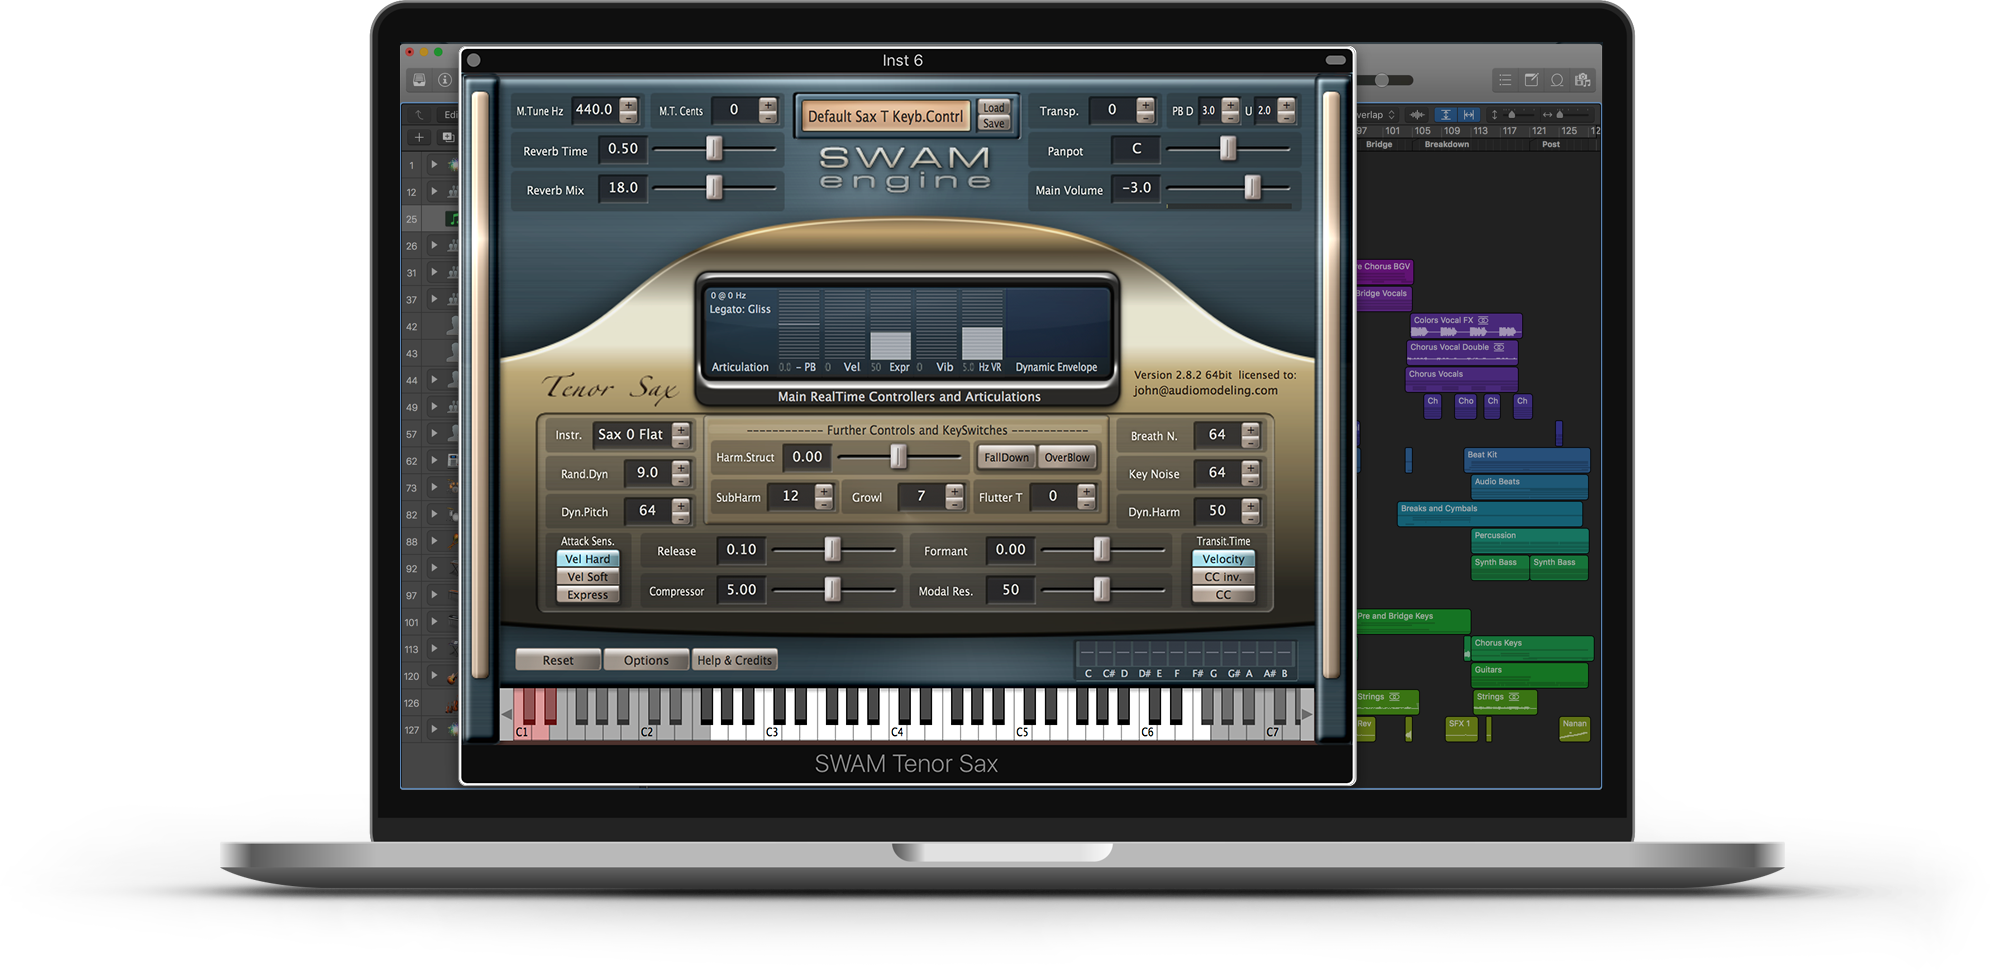Select the Breakdown arrangement marker

pyautogui.click(x=1447, y=146)
